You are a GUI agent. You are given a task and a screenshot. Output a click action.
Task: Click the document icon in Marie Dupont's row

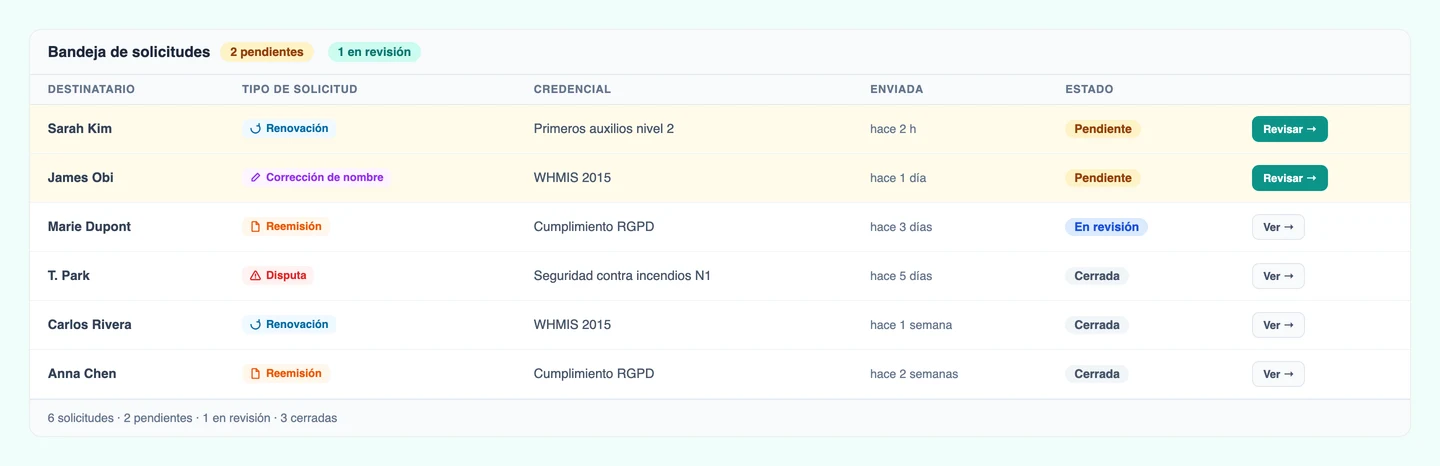click(255, 227)
